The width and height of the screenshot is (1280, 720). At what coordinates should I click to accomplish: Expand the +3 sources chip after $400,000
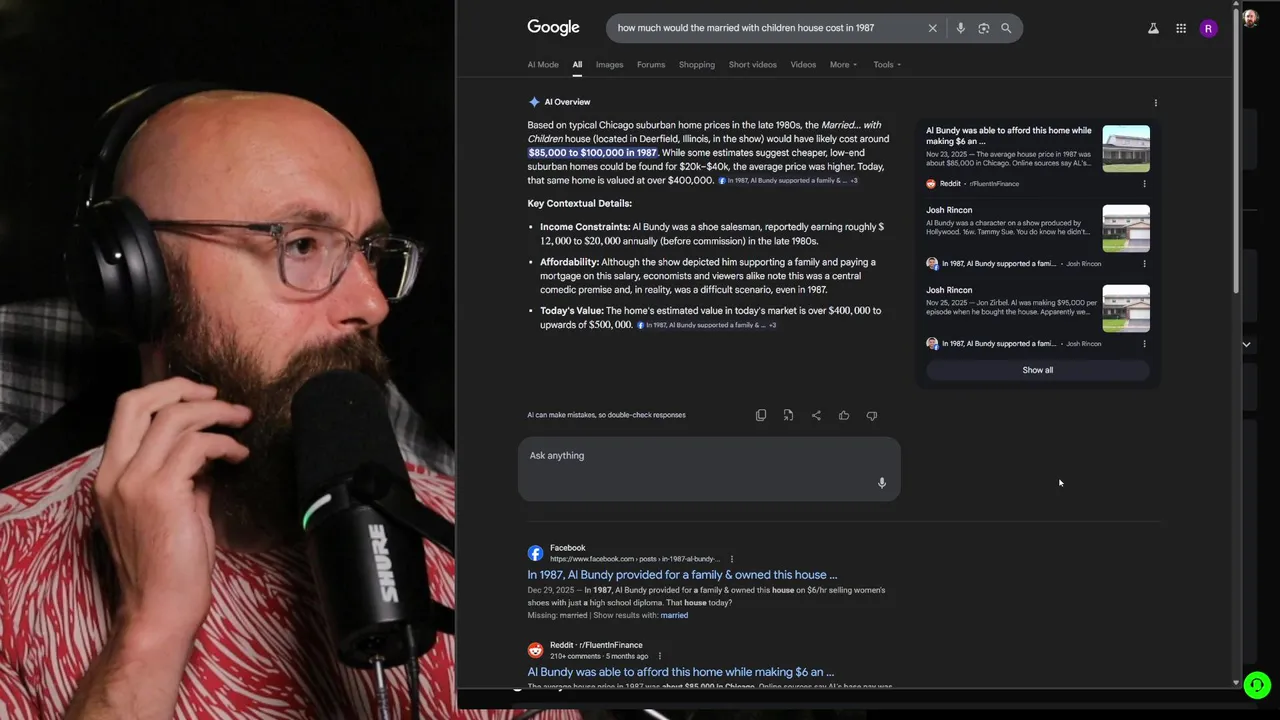pos(854,181)
